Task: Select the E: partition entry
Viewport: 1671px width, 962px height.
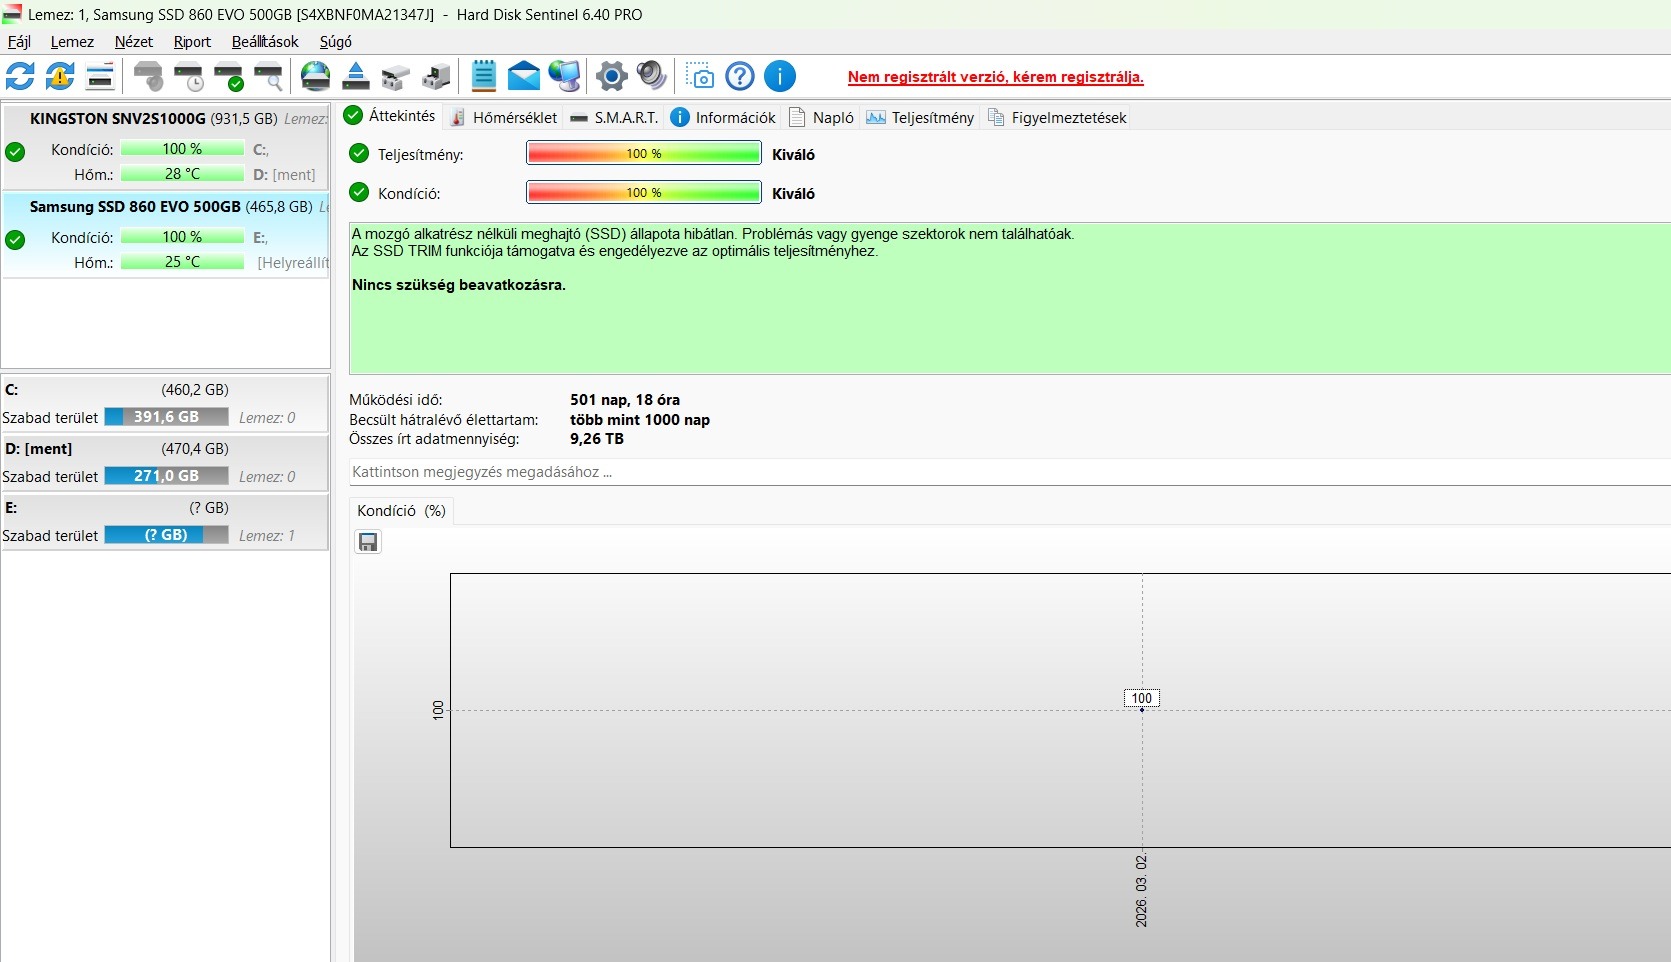Action: (x=165, y=521)
